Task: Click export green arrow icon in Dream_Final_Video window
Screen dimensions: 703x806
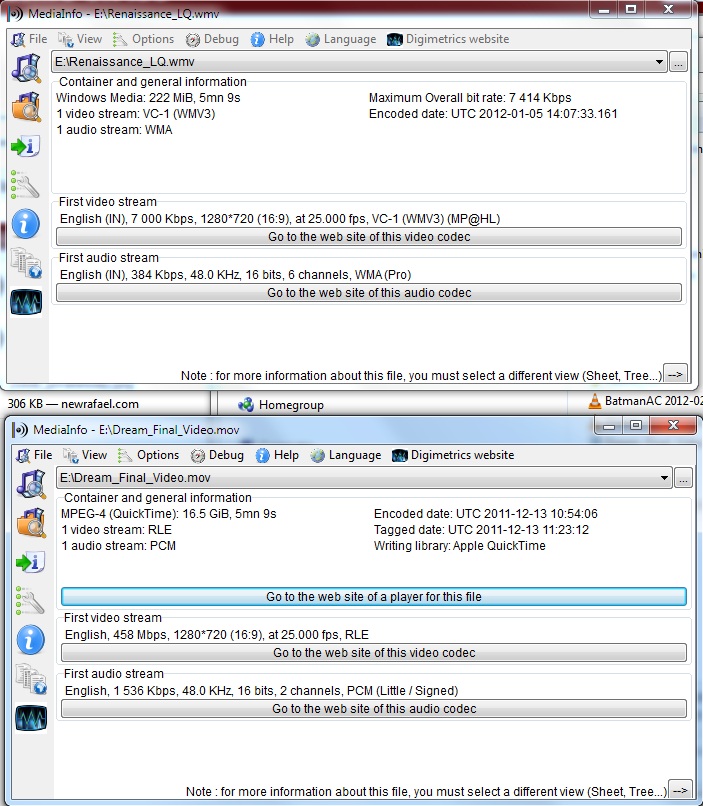Action: (x=31, y=562)
